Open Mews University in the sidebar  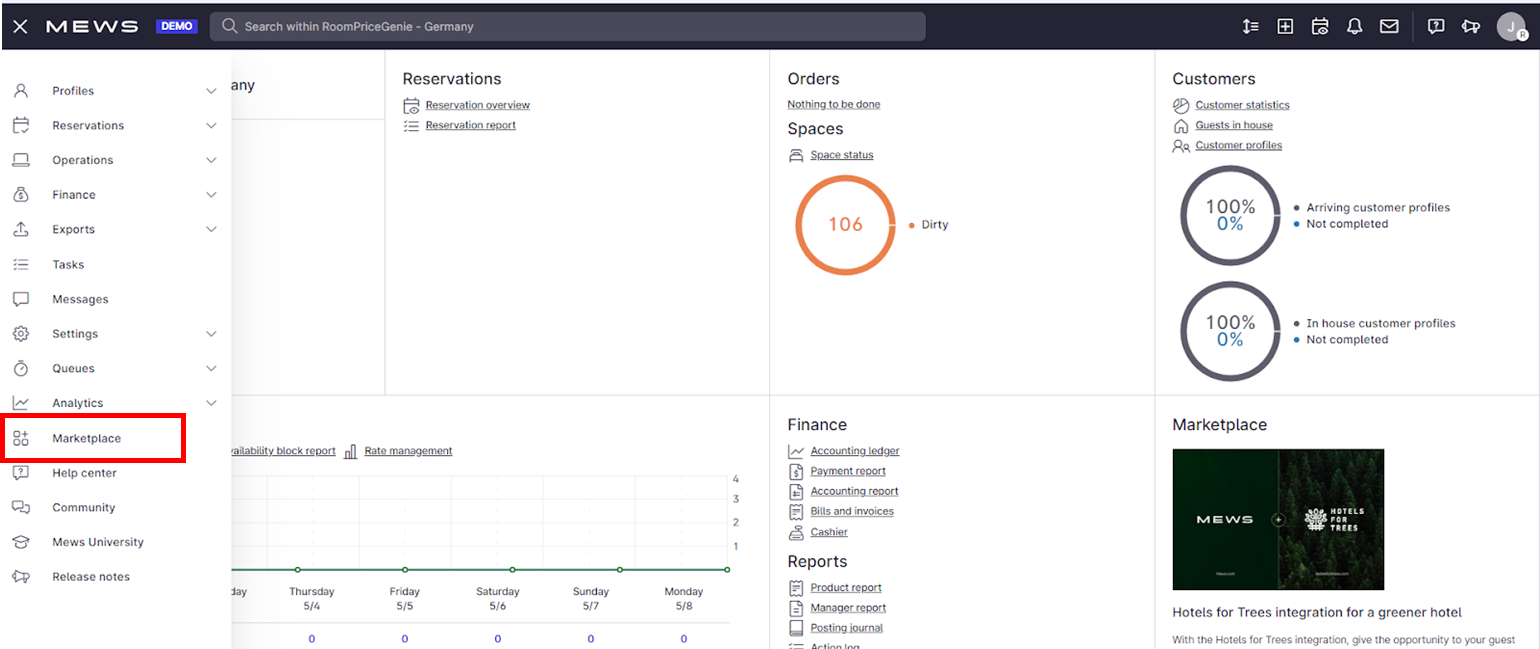point(98,542)
